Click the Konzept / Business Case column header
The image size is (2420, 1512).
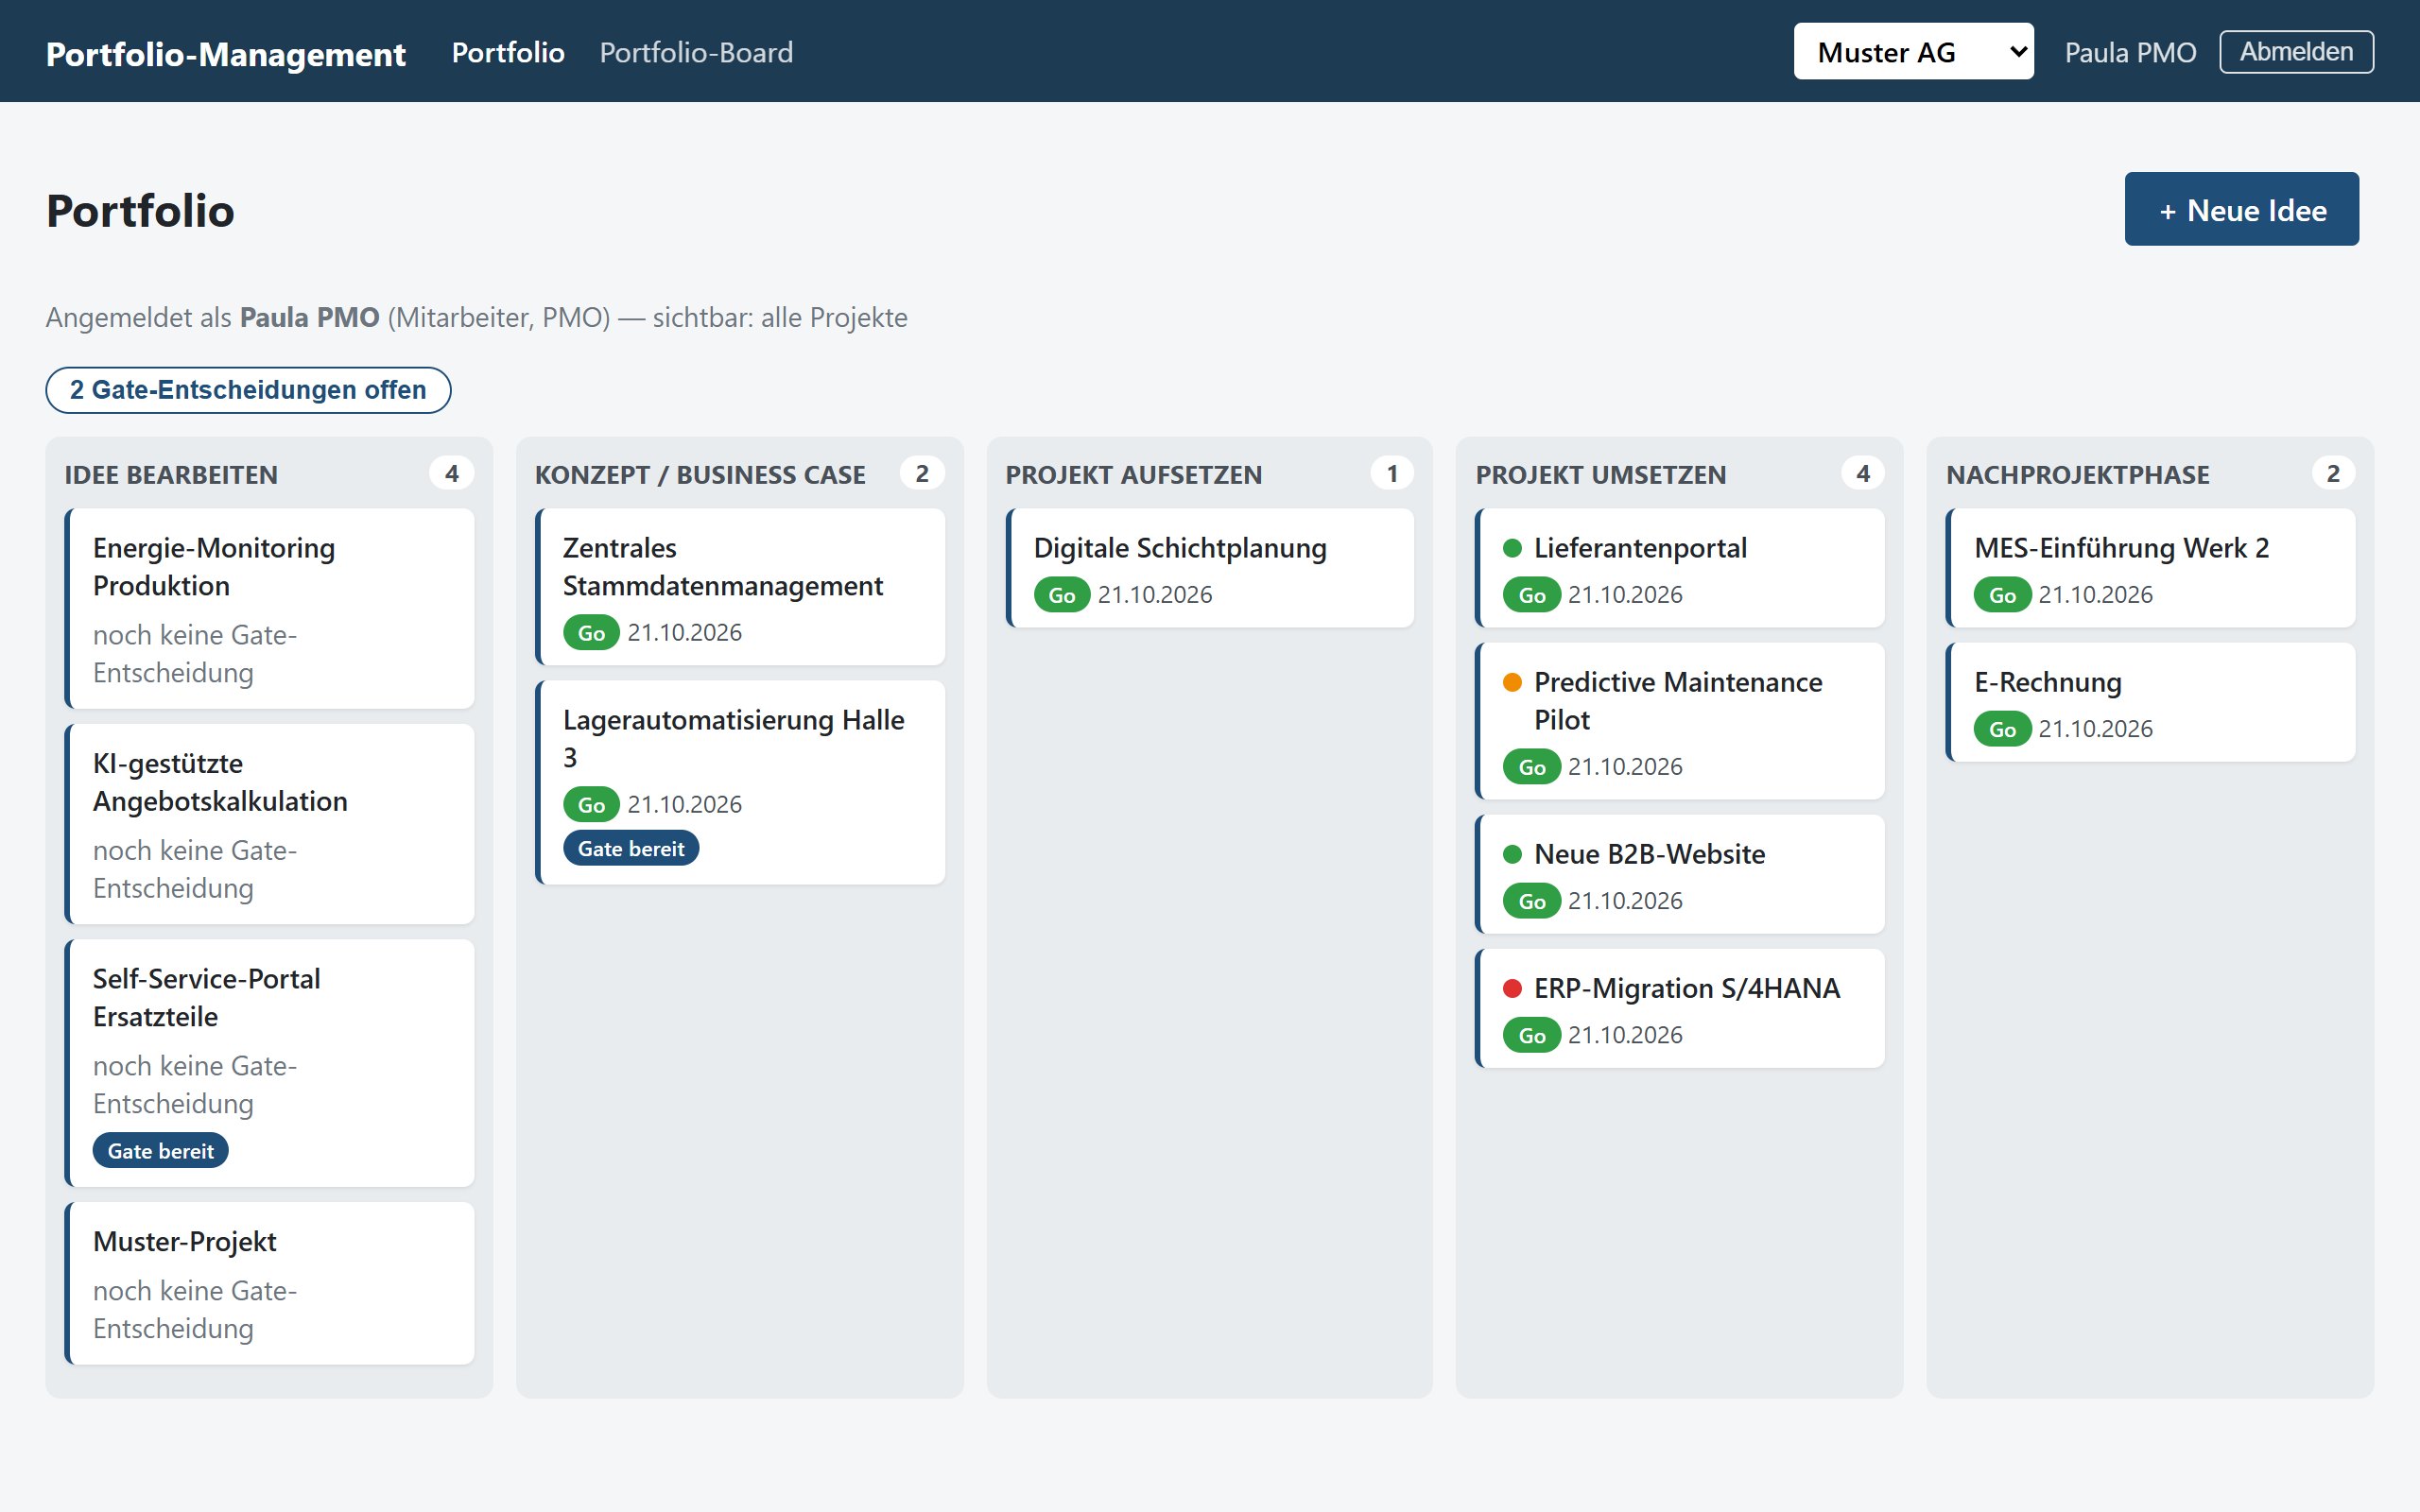point(700,474)
